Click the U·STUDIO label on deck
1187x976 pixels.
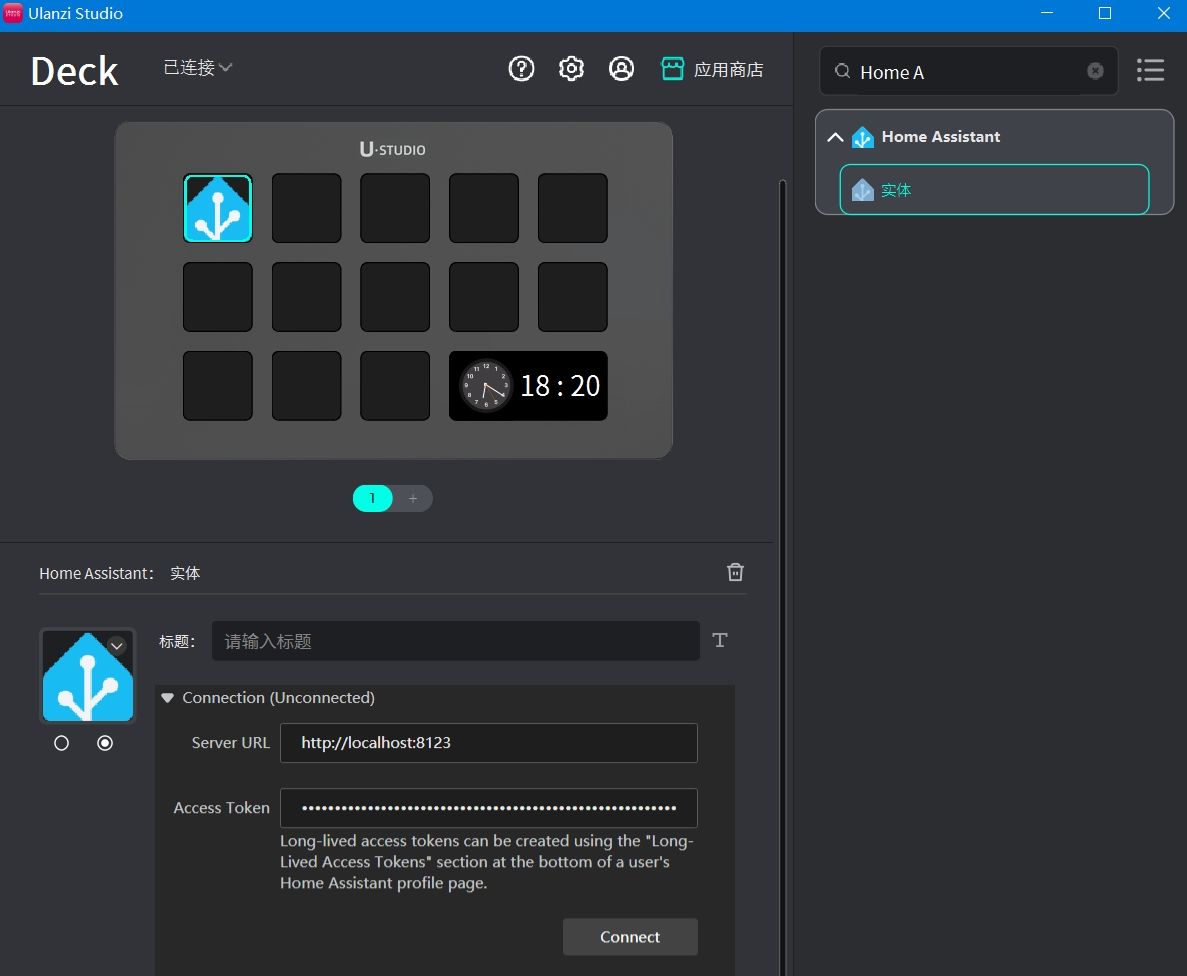pyautogui.click(x=392, y=149)
